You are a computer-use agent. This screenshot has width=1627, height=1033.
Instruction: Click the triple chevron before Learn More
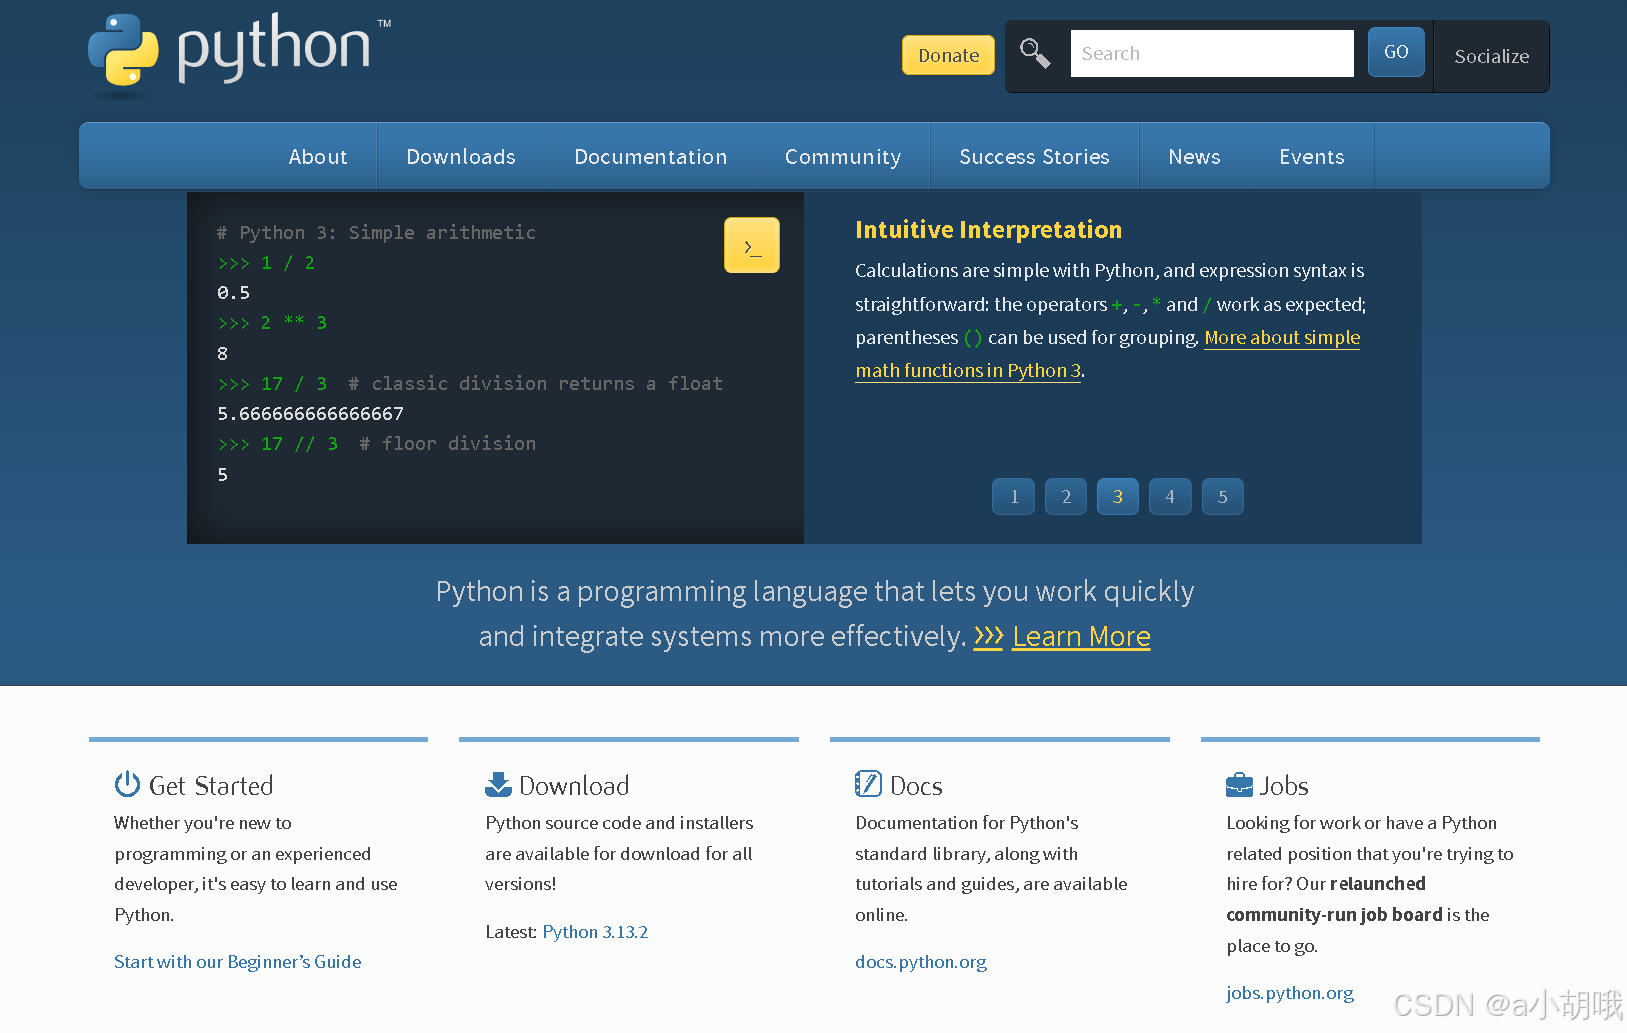[x=988, y=636]
